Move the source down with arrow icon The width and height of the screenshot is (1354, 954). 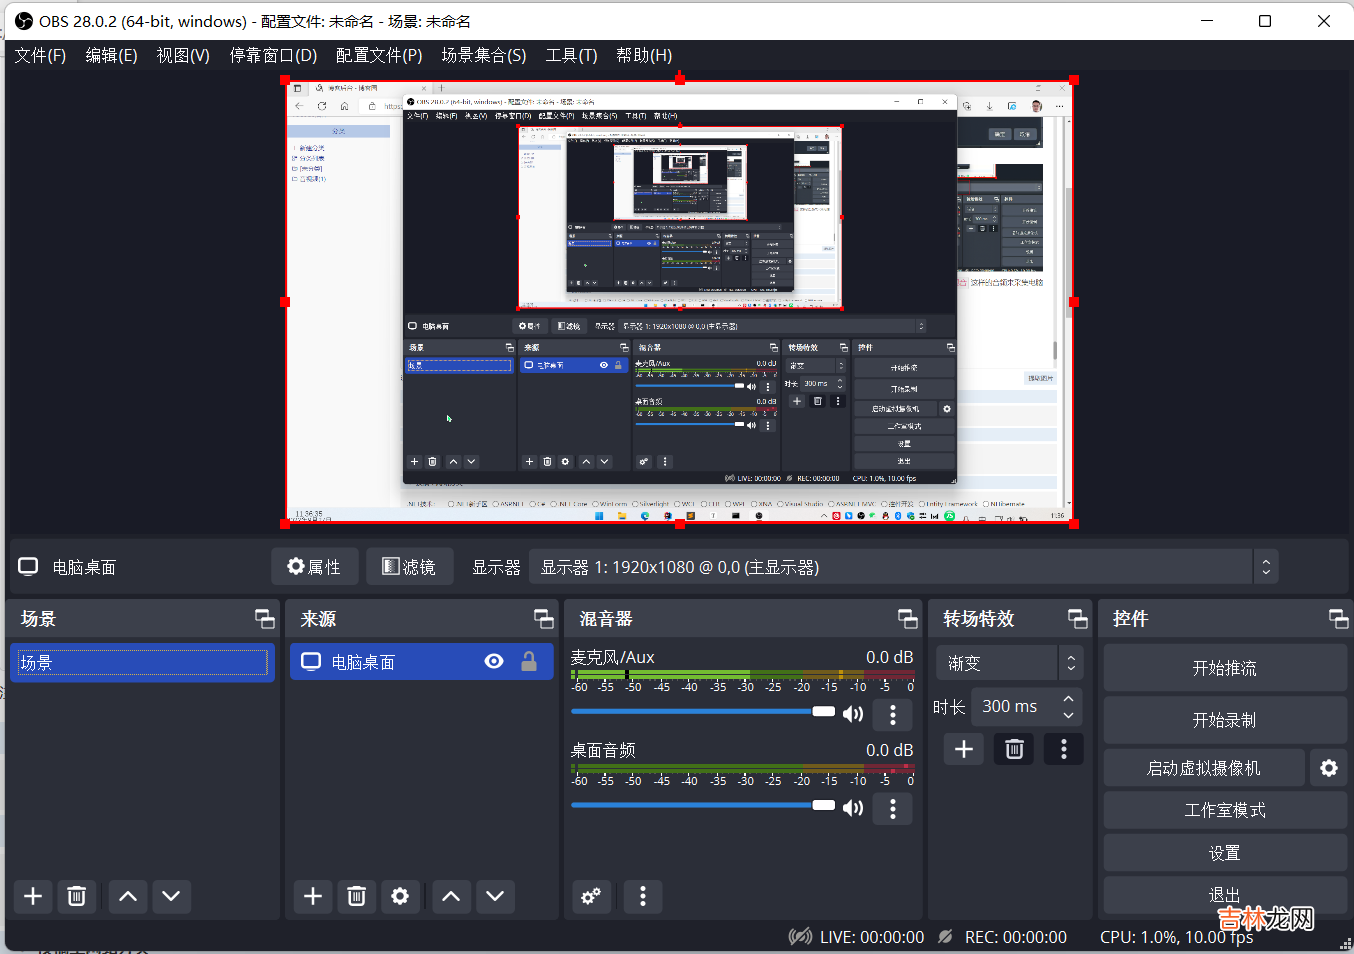495,896
